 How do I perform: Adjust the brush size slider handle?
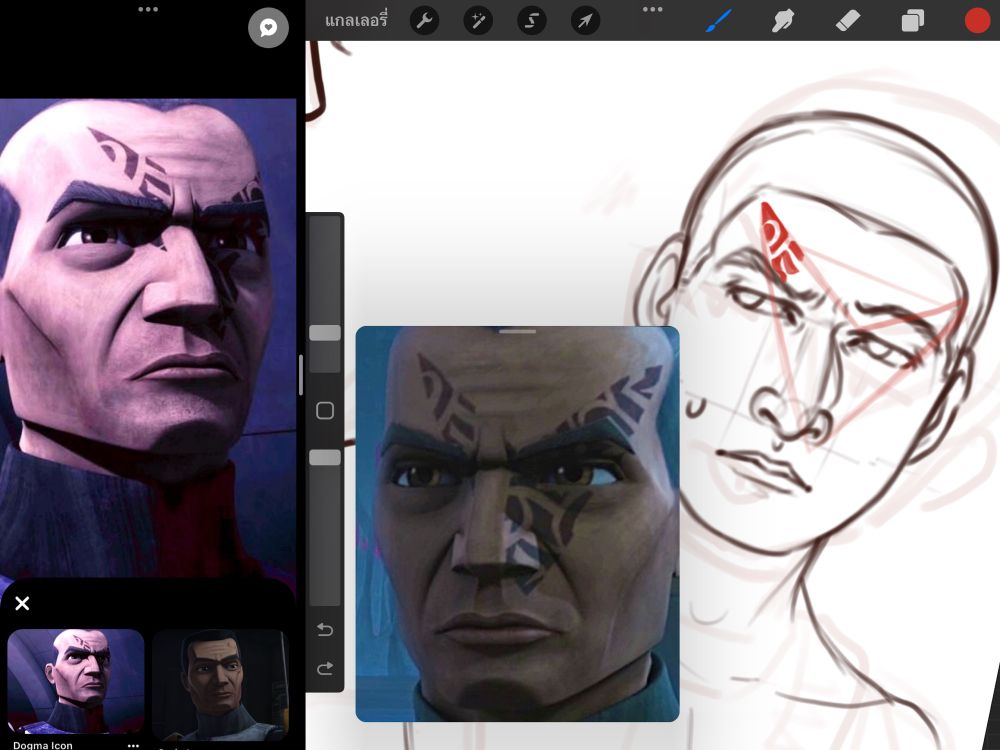pyautogui.click(x=325, y=332)
